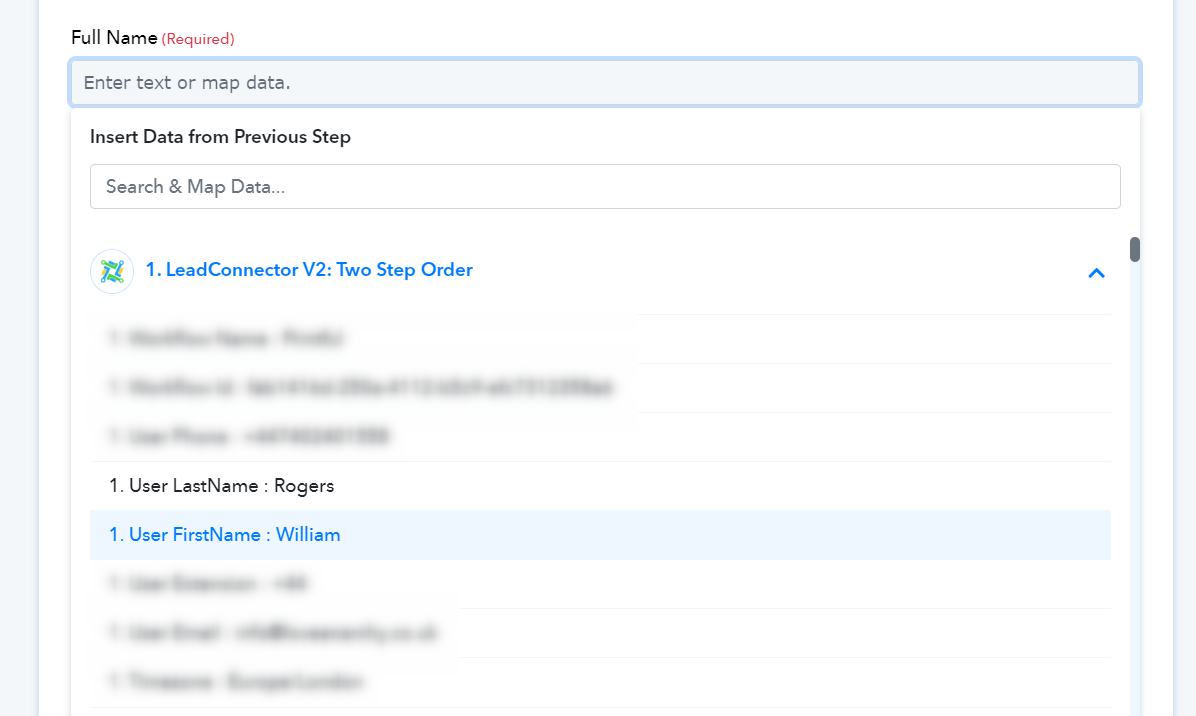Select the blurred Workflow Id data row
Image resolution: width=1196 pixels, height=716 pixels.
(x=360, y=388)
